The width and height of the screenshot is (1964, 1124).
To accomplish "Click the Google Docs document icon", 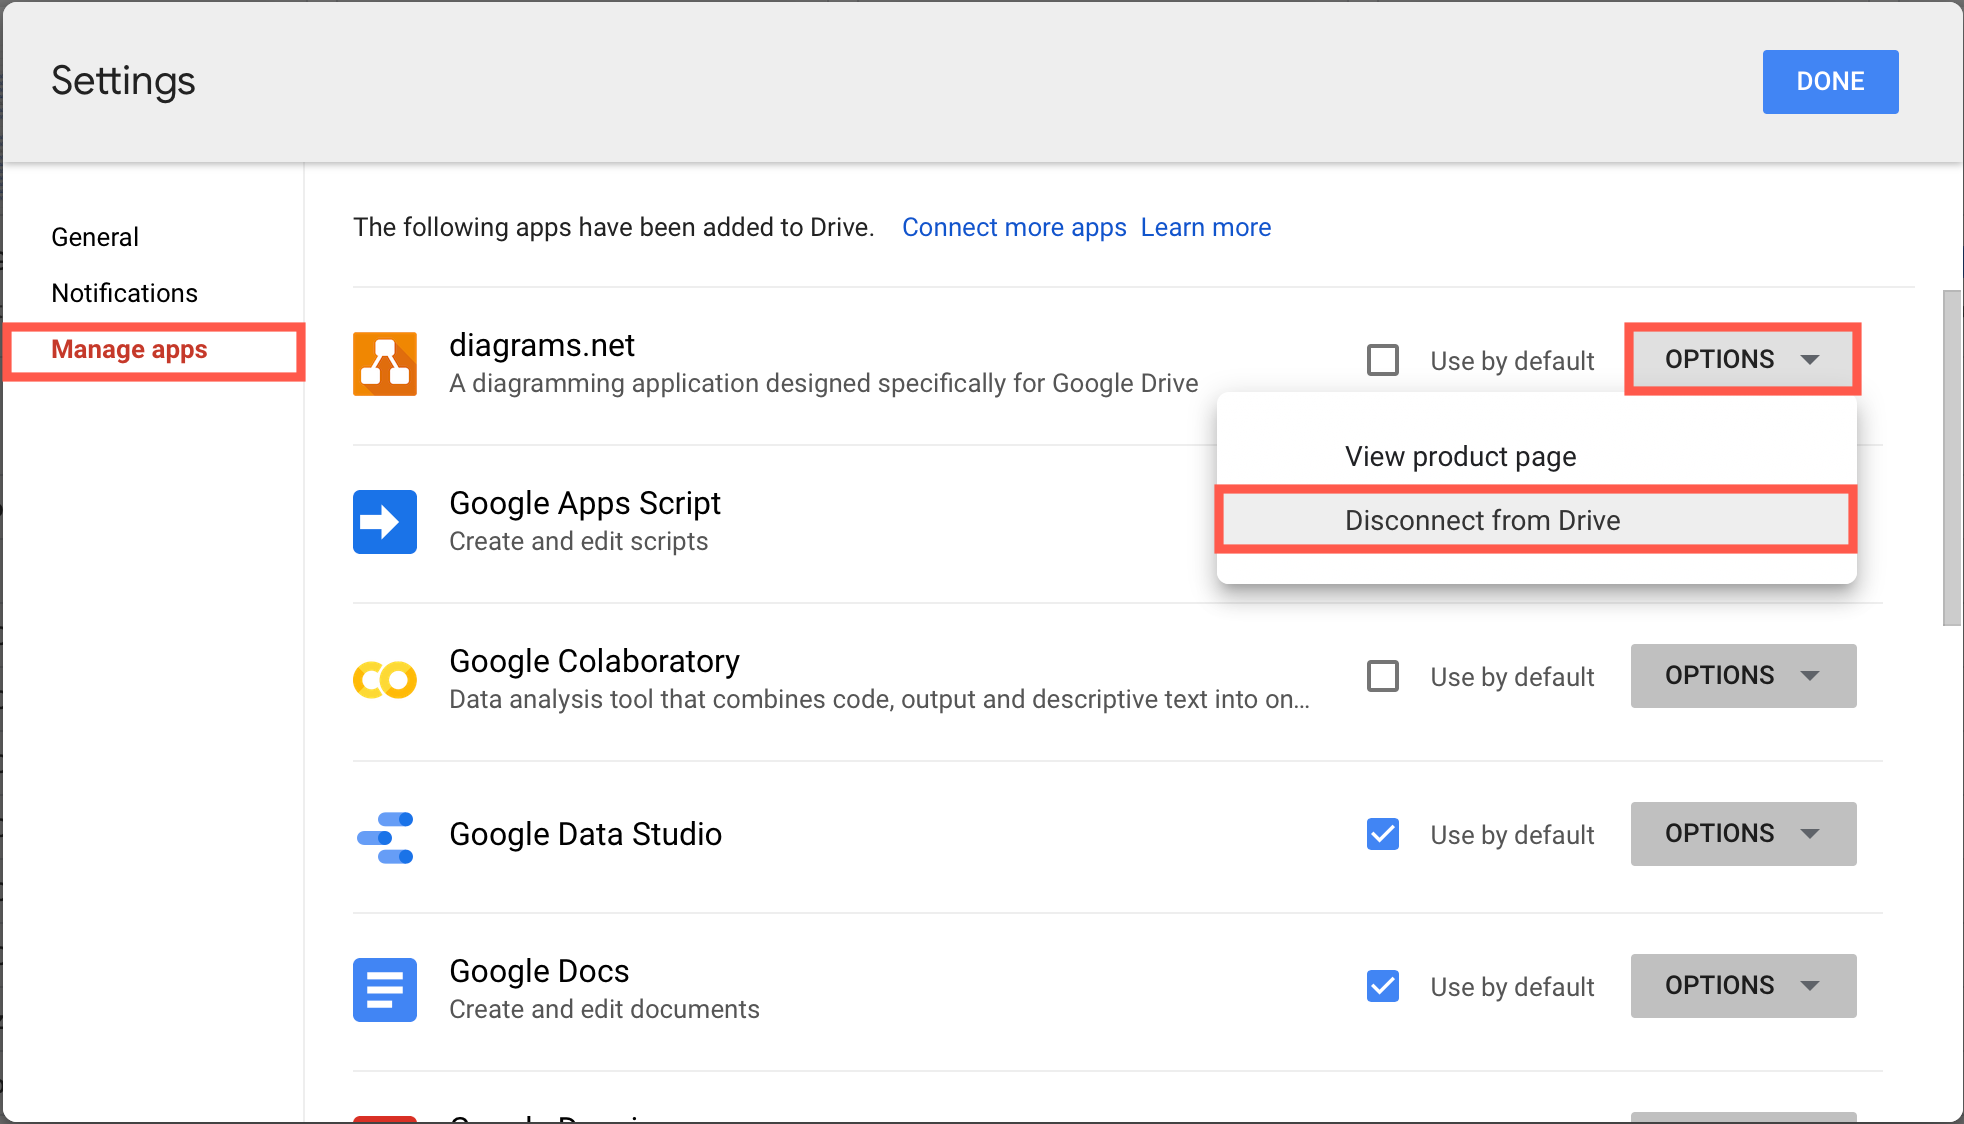I will click(x=384, y=989).
